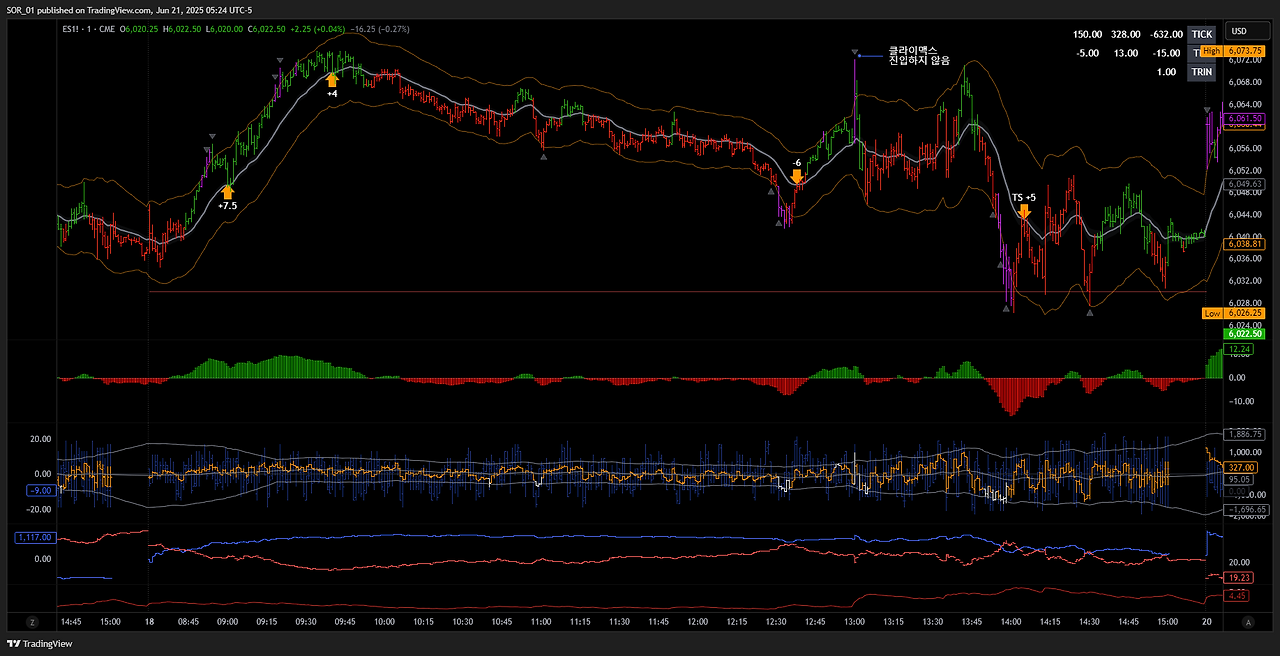The height and width of the screenshot is (656, 1280).
Task: Click the orange +7.5 trade arrow marker
Action: tap(229, 191)
